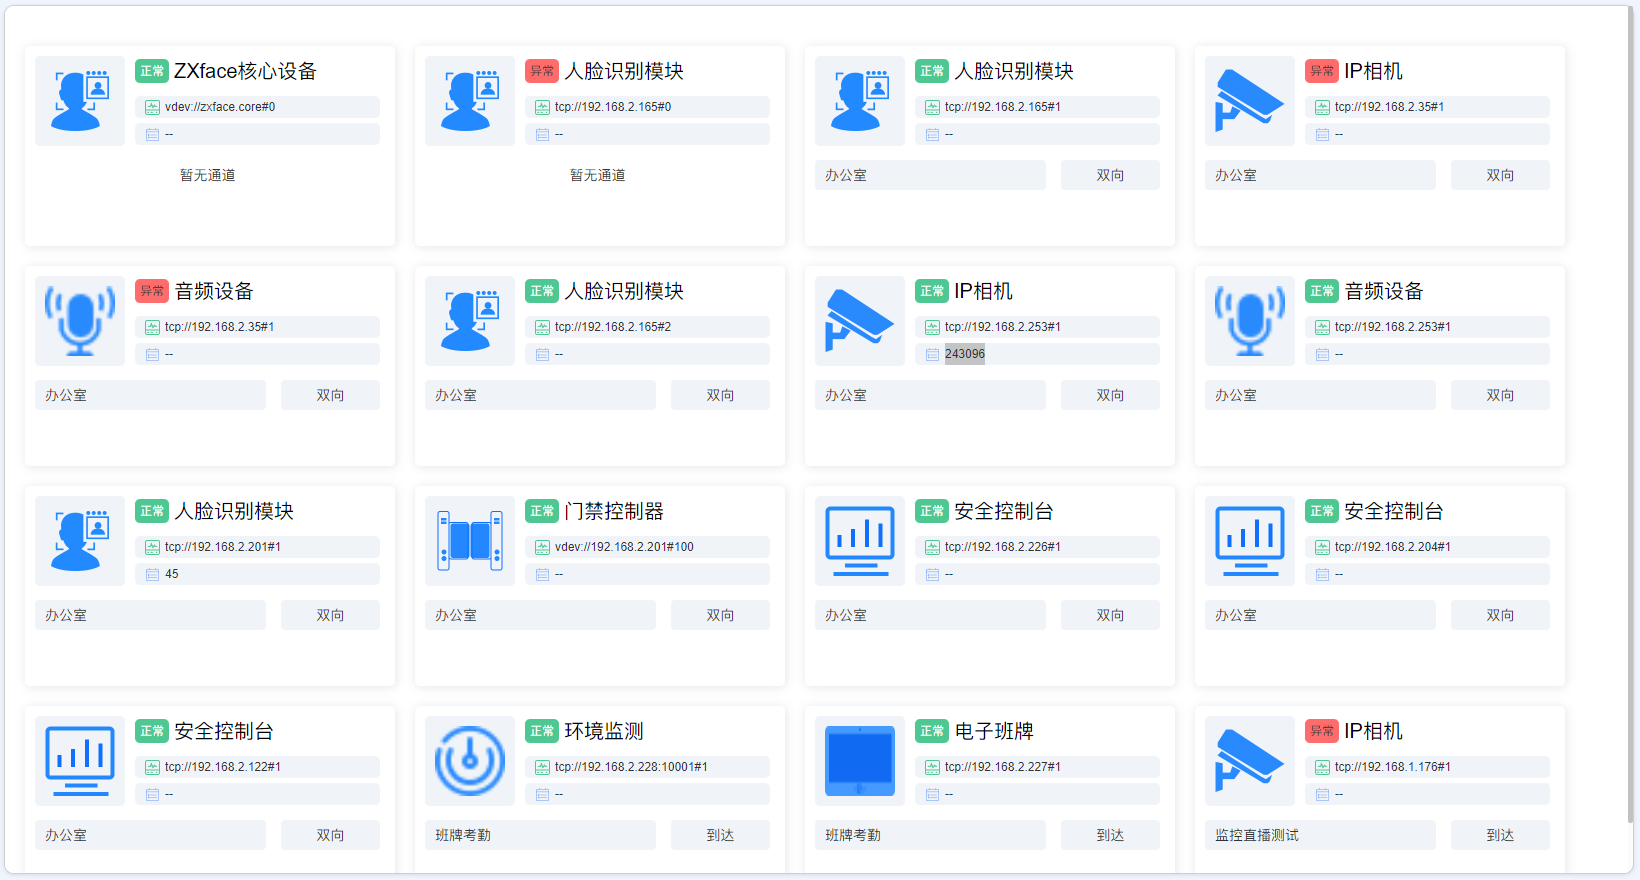
Task: Click monitor icon for 安全控制台 192.168.2.226#1
Action: point(860,541)
